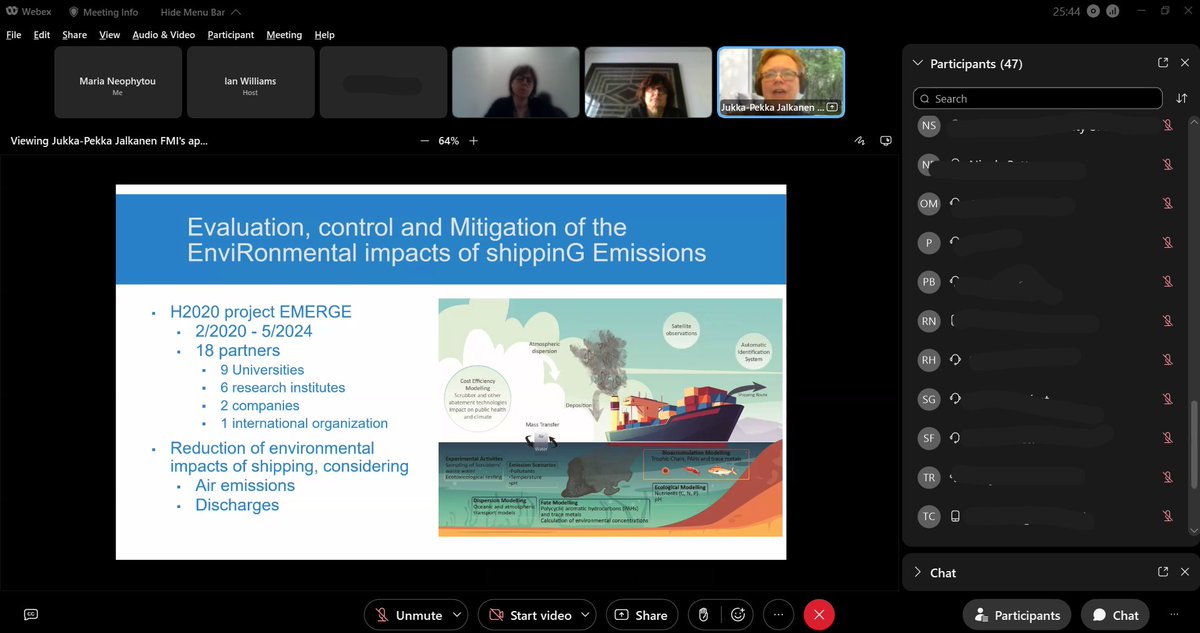Toggle the Chat panel button
The height and width of the screenshot is (633, 1200).
tap(1115, 615)
